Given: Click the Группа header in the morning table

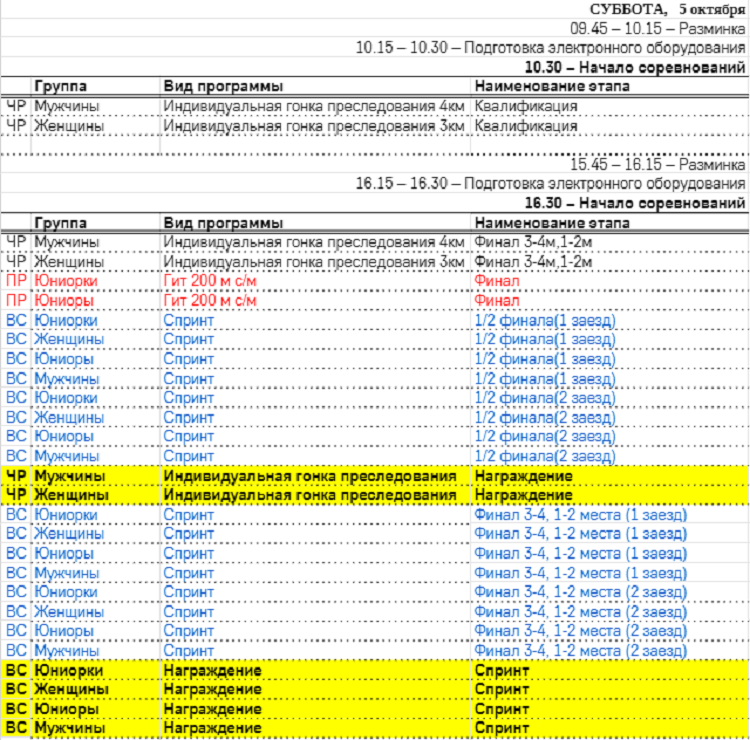Looking at the screenshot, I should [60, 86].
